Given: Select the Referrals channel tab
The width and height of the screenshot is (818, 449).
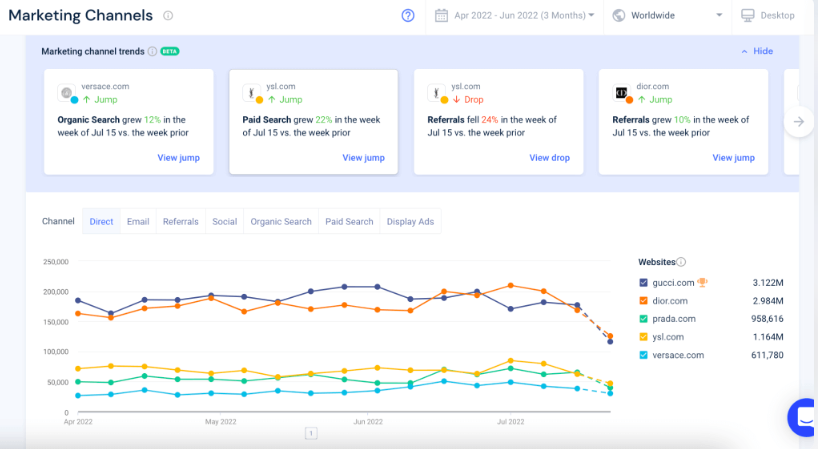Looking at the screenshot, I should click(181, 221).
